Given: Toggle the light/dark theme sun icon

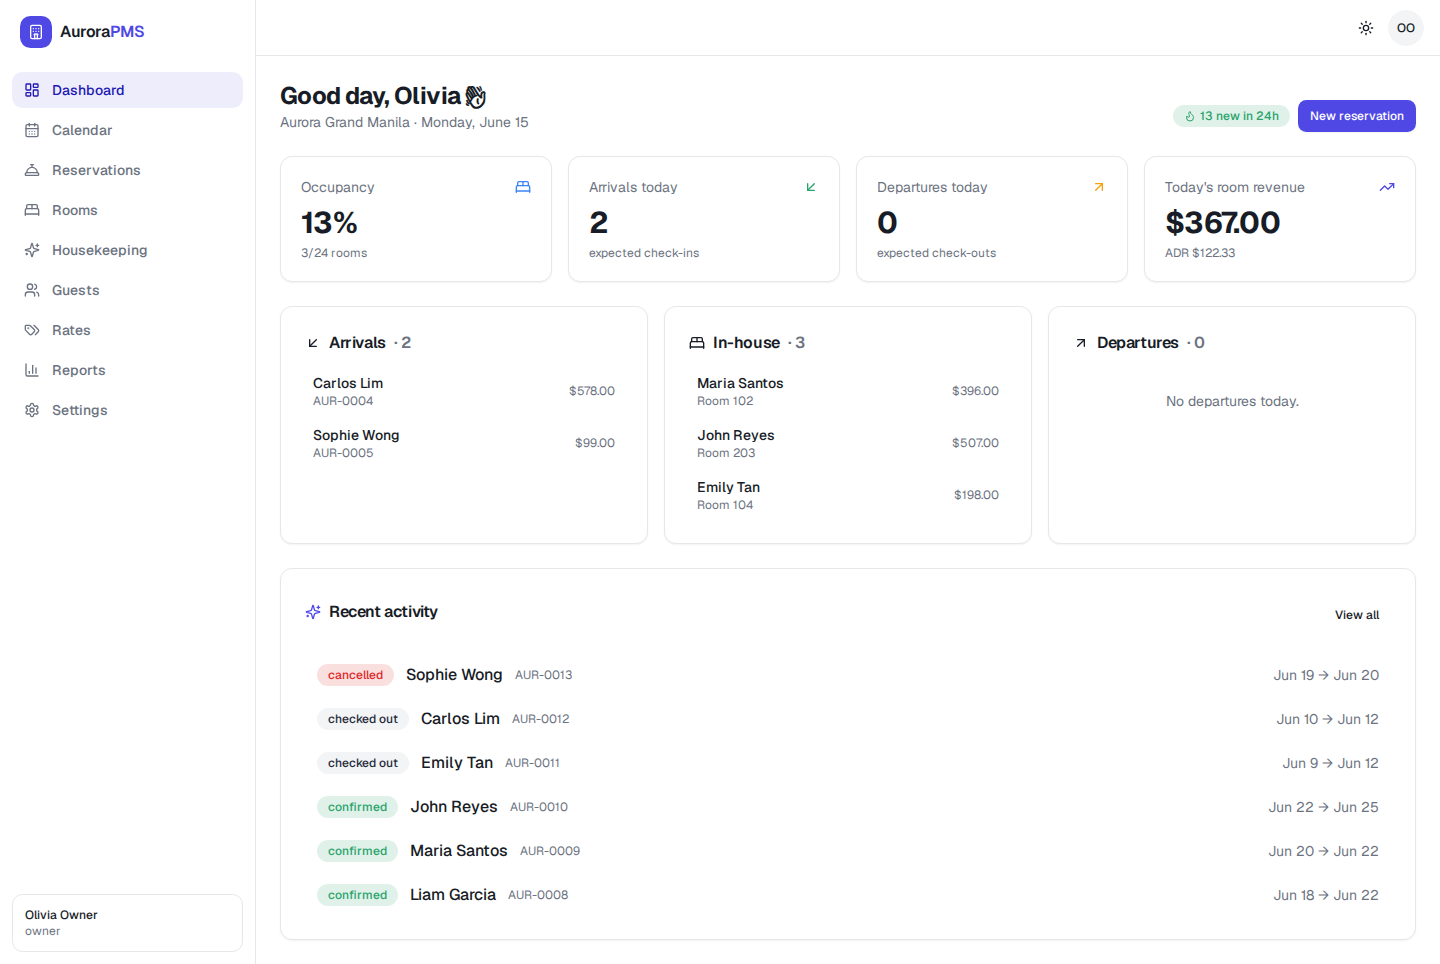Looking at the screenshot, I should 1366,28.
